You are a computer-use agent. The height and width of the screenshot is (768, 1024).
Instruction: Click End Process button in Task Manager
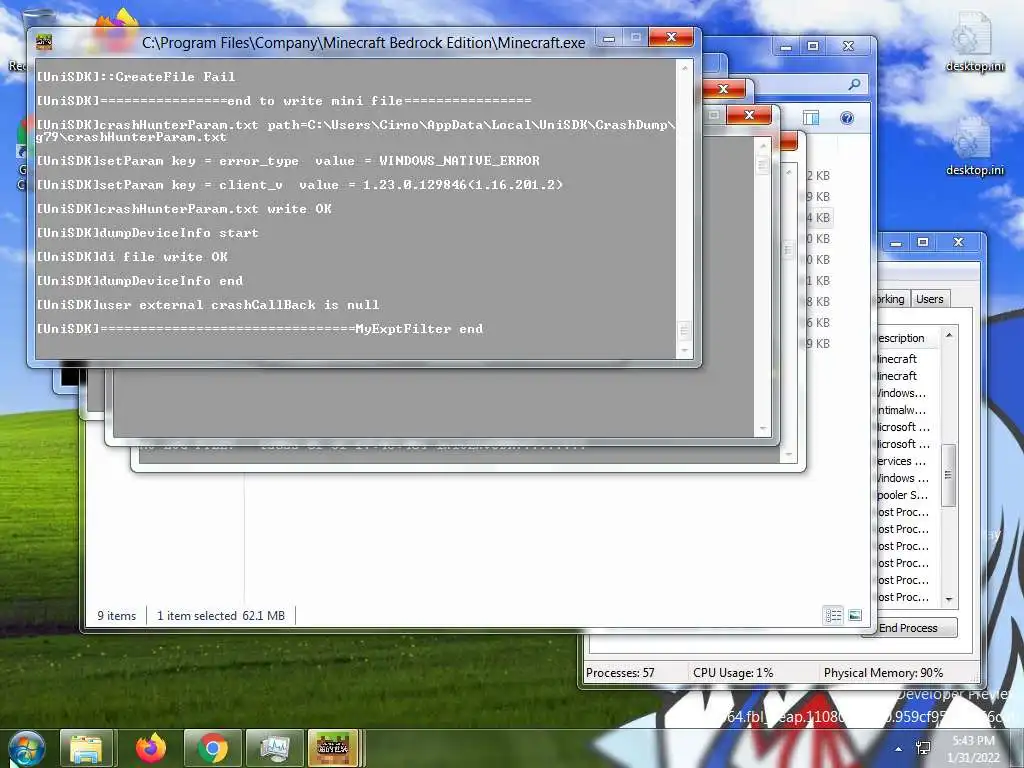(909, 628)
